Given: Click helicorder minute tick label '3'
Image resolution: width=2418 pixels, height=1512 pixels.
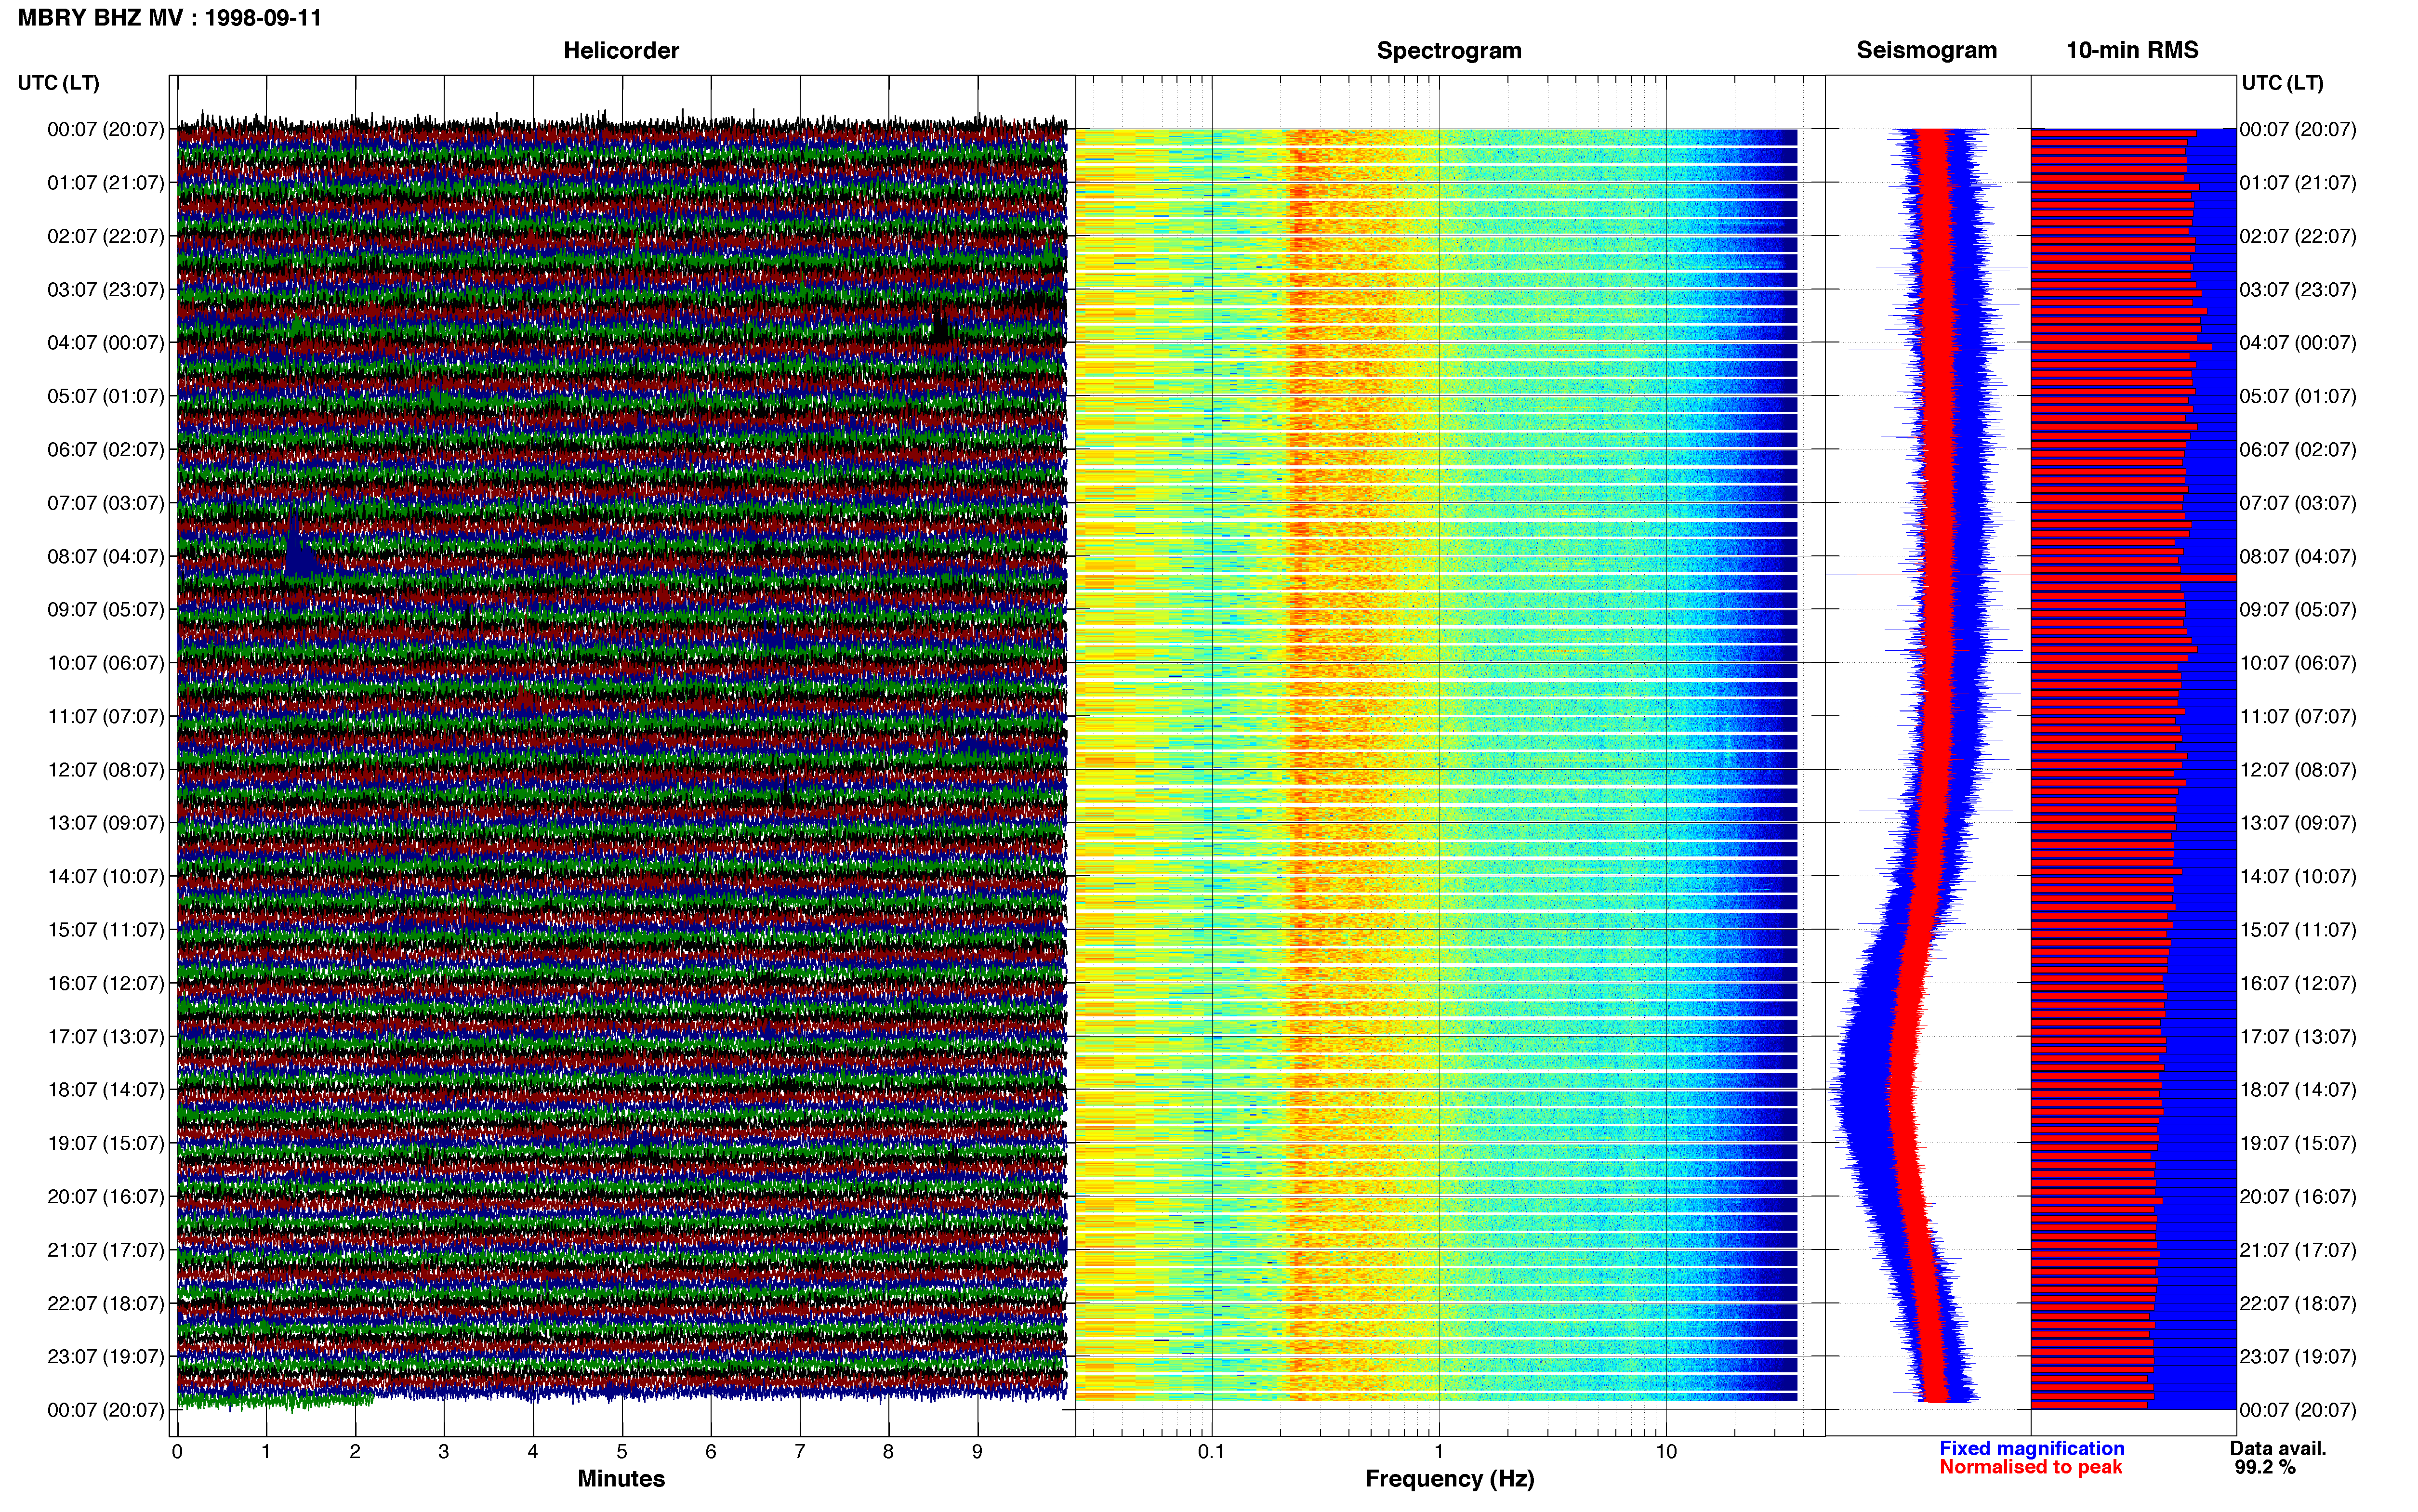Looking at the screenshot, I should click(x=444, y=1452).
